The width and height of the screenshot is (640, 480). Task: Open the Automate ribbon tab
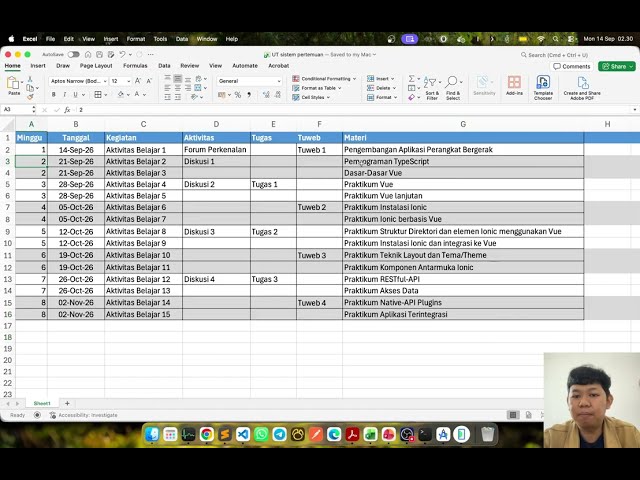[245, 66]
